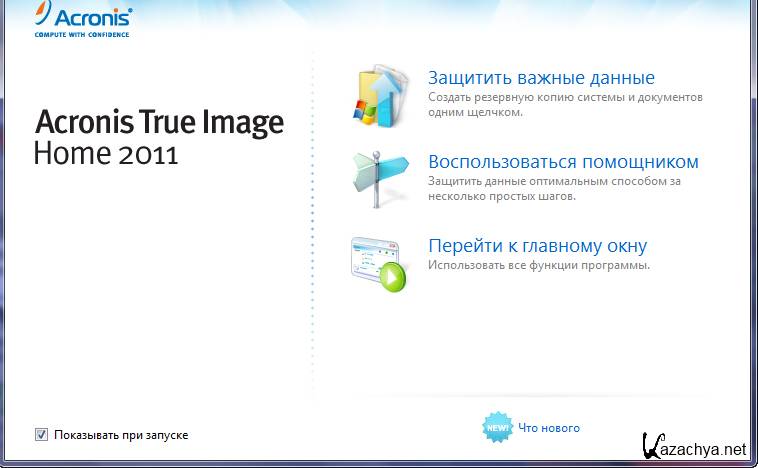
Task: Click the 'Показывать при запуске' label text
Action: 121,435
